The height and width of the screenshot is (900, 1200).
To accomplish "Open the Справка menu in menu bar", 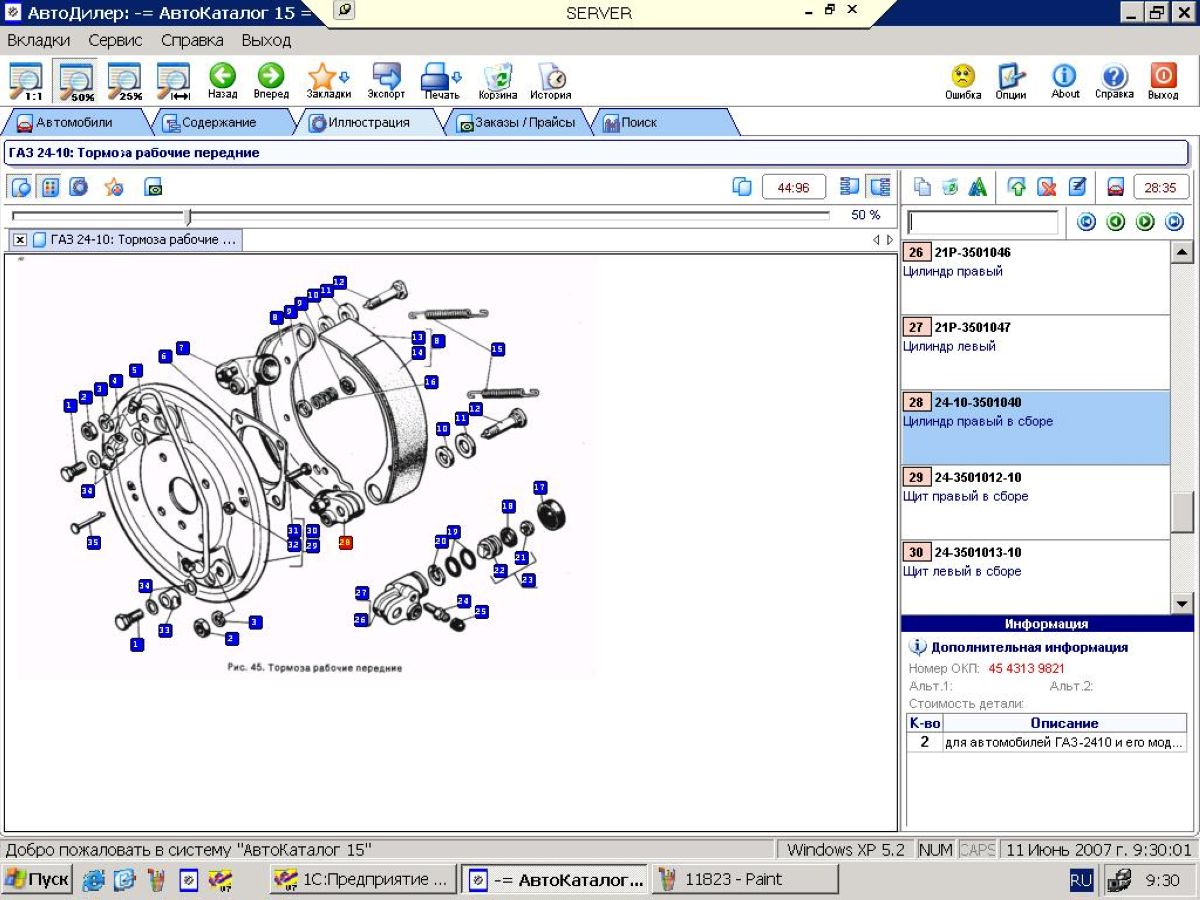I will 192,41.
